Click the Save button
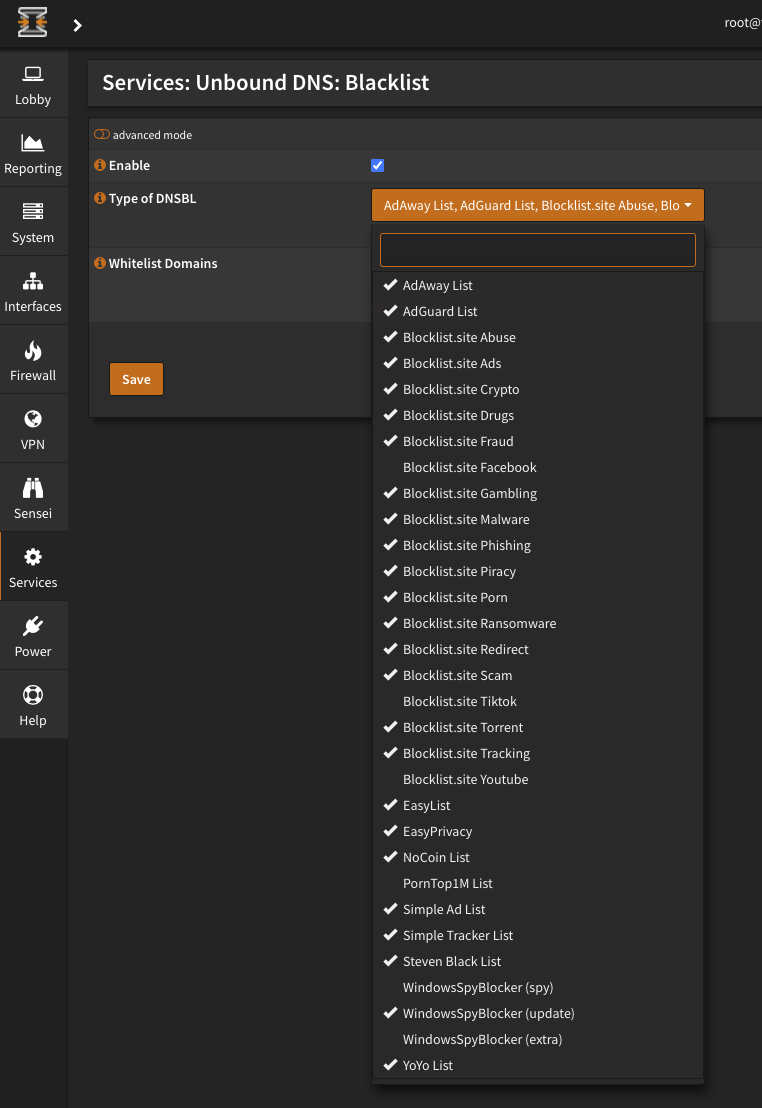The image size is (762, 1108). (x=136, y=379)
